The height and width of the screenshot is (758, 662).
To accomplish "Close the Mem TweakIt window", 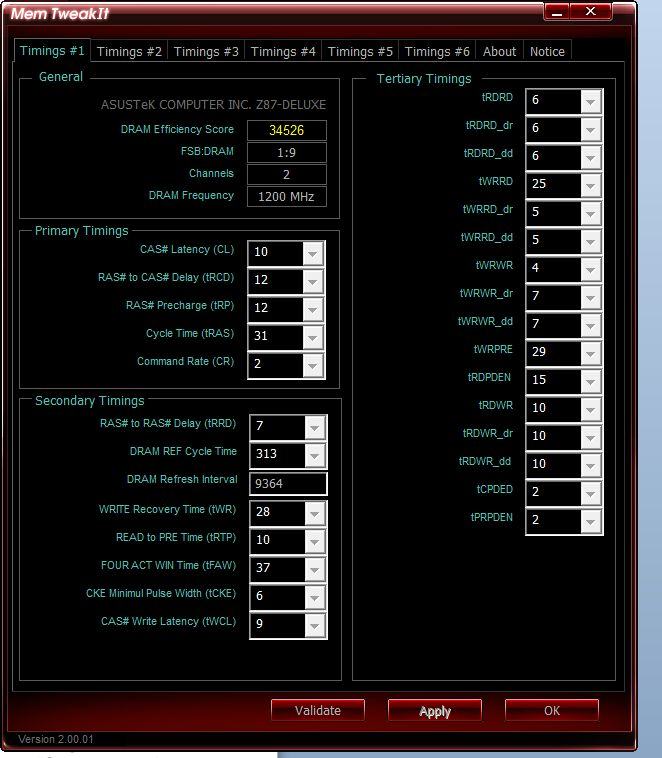I will pyautogui.click(x=590, y=12).
